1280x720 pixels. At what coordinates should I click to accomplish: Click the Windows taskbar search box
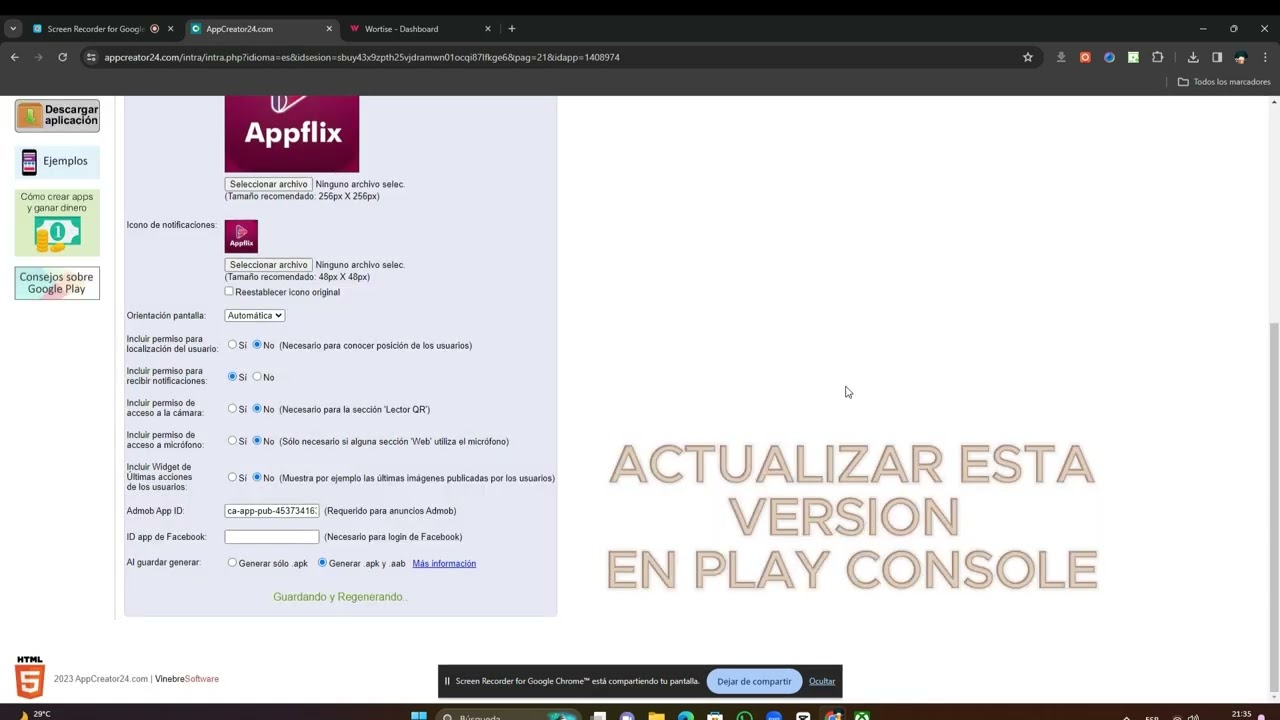click(508, 716)
